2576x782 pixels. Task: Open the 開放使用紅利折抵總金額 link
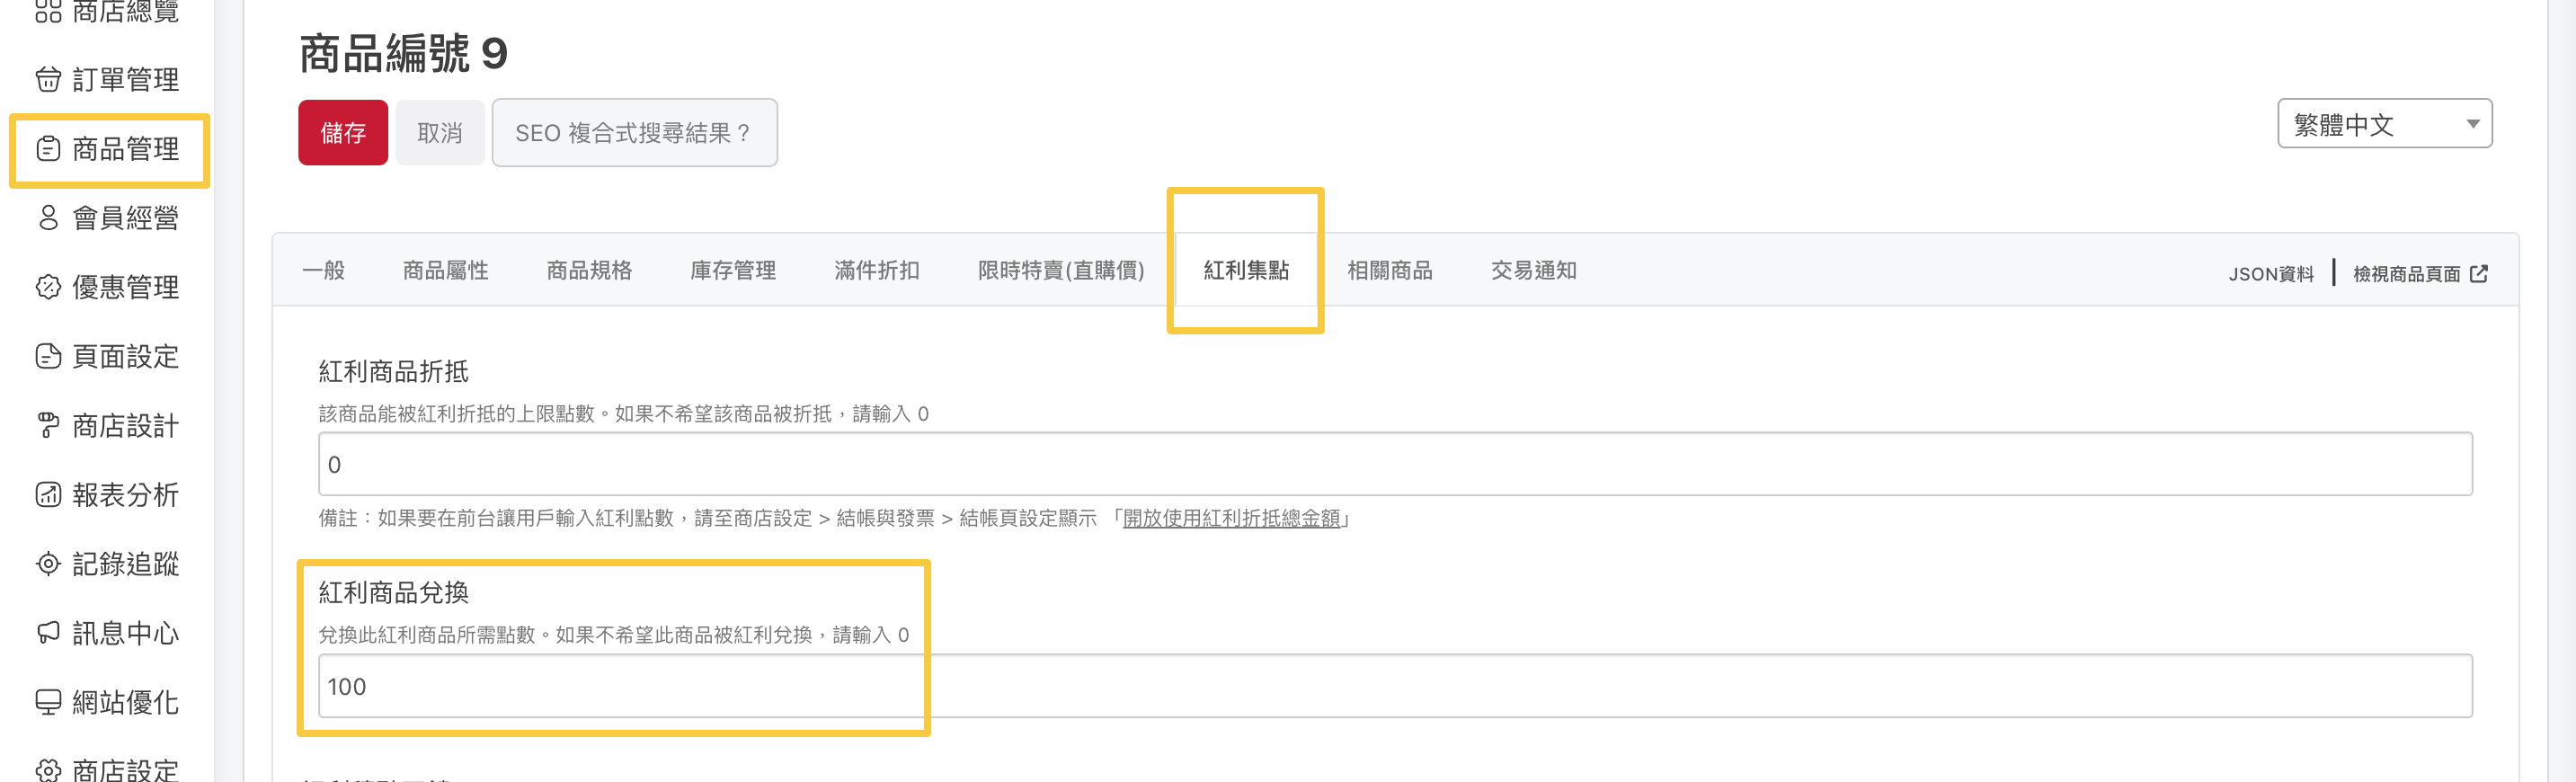point(1231,518)
